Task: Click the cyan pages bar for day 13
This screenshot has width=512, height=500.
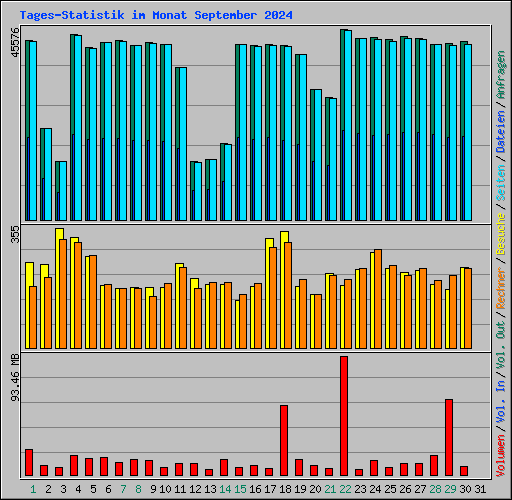Action: (x=212, y=190)
